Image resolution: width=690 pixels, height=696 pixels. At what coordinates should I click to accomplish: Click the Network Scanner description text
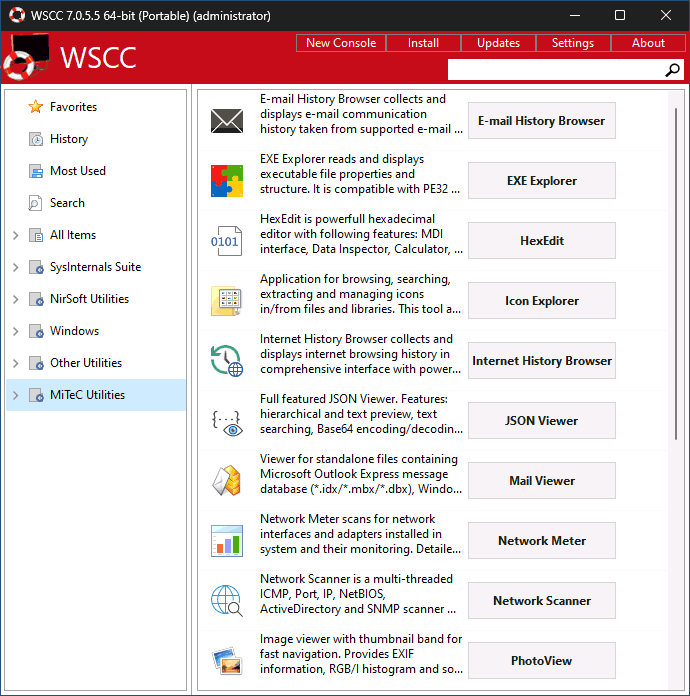tap(357, 594)
